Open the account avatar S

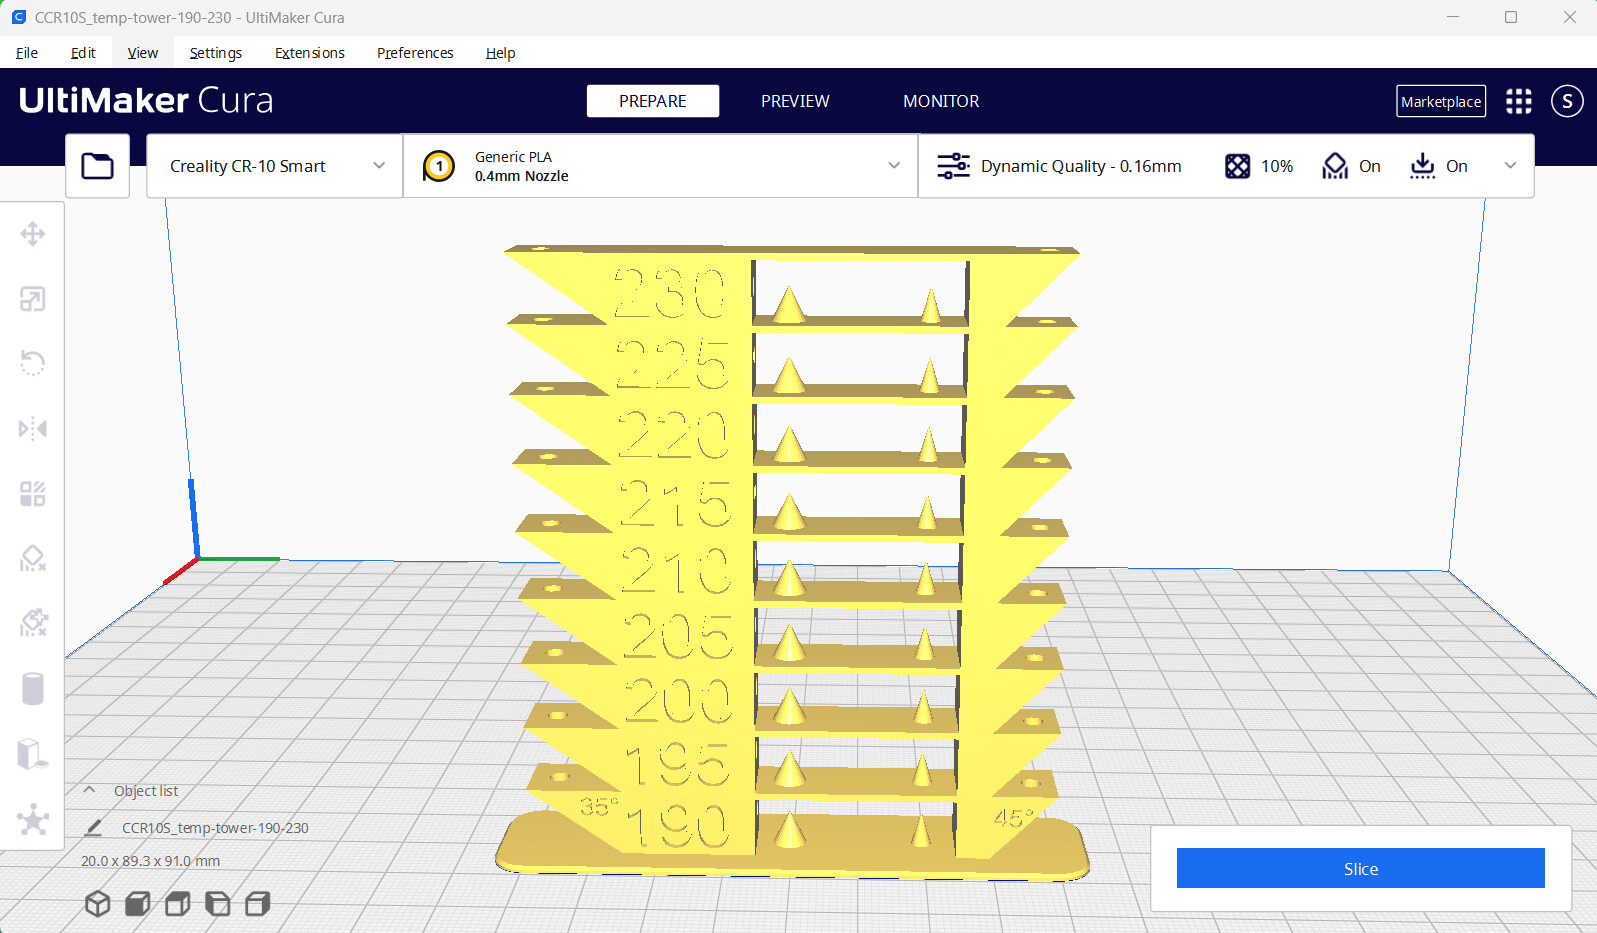(x=1567, y=101)
